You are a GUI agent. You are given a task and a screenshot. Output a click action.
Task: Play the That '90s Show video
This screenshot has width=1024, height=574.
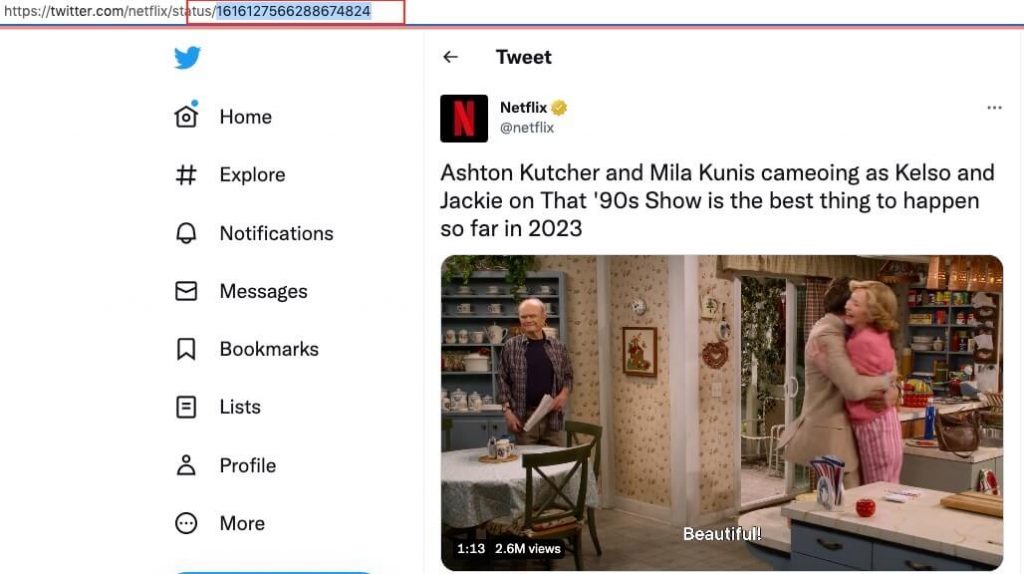722,413
